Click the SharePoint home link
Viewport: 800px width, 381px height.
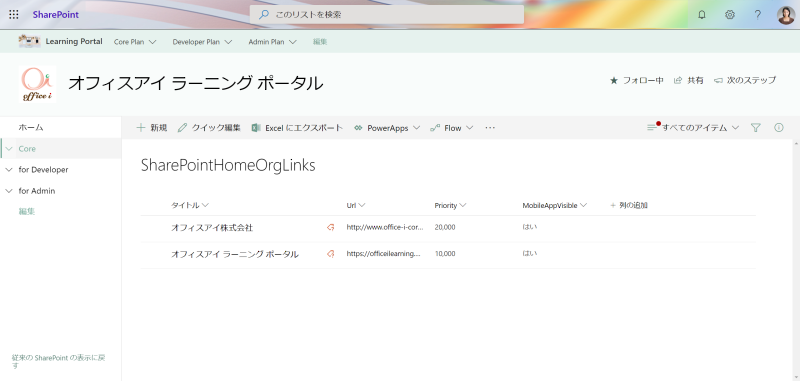56,14
